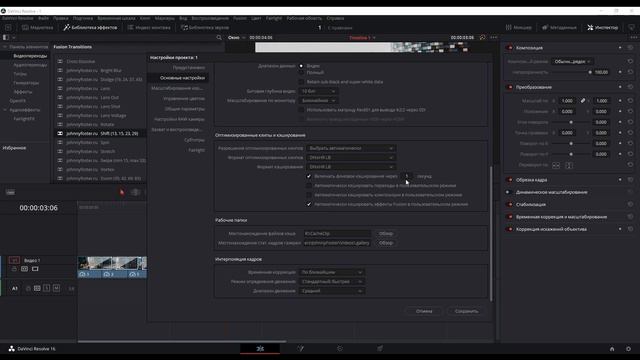Image resolution: width=640 pixels, height=360 pixels.
Task: Open motion estimation mode dropdown
Action: pos(331,282)
